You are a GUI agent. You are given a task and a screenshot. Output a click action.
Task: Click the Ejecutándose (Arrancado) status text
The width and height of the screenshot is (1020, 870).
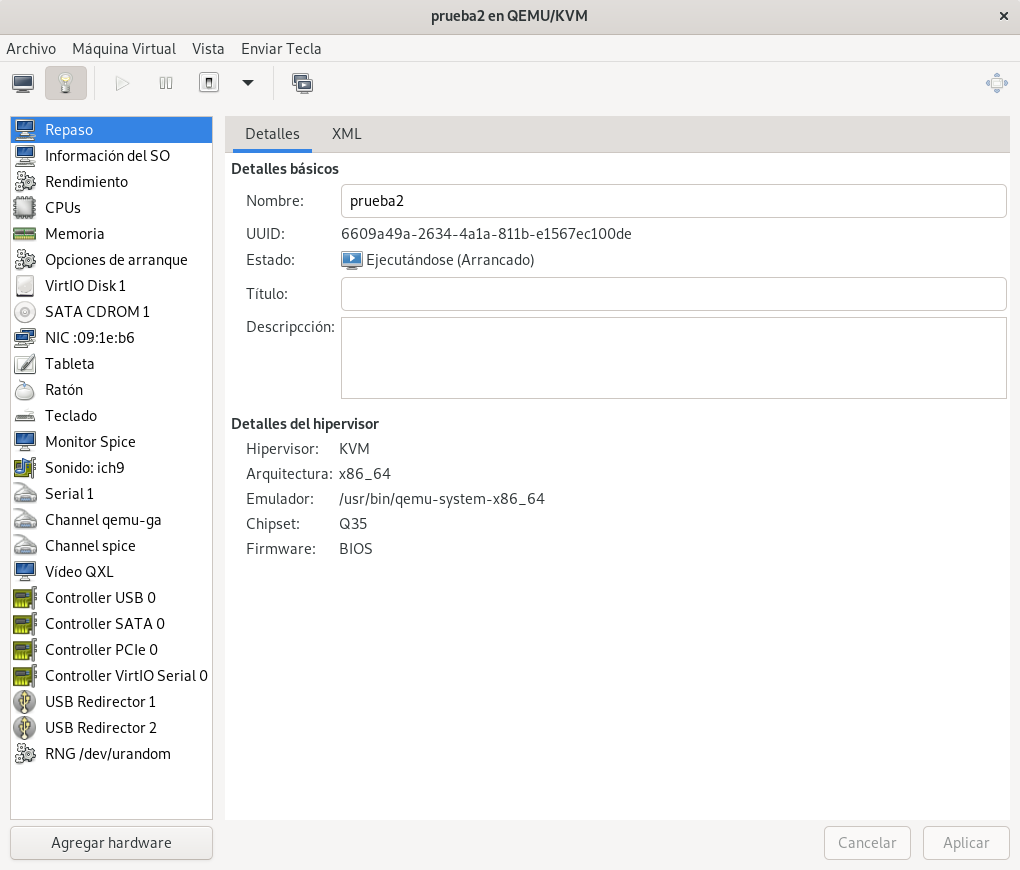(450, 260)
